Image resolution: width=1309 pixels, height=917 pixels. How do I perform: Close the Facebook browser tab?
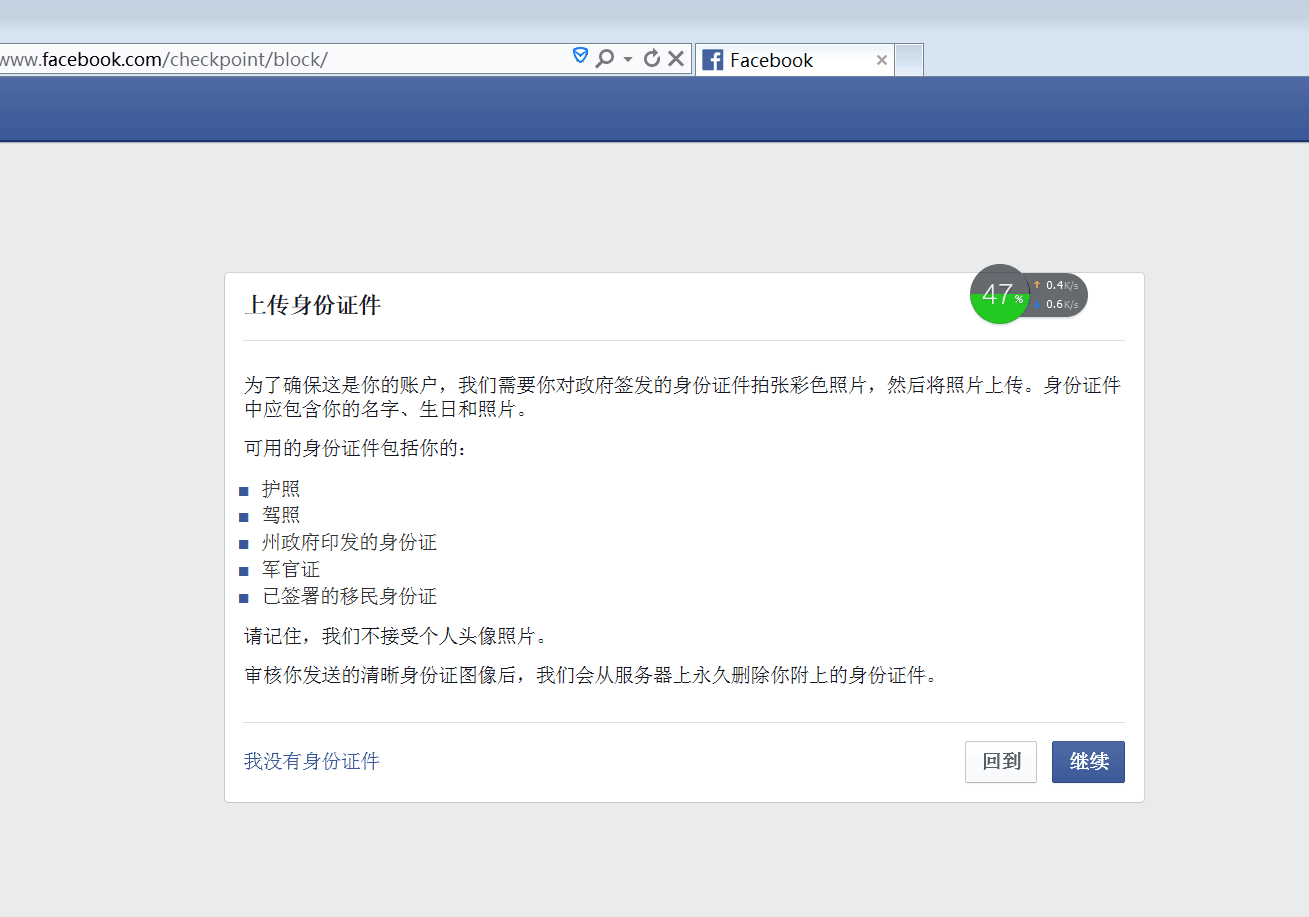click(x=881, y=60)
